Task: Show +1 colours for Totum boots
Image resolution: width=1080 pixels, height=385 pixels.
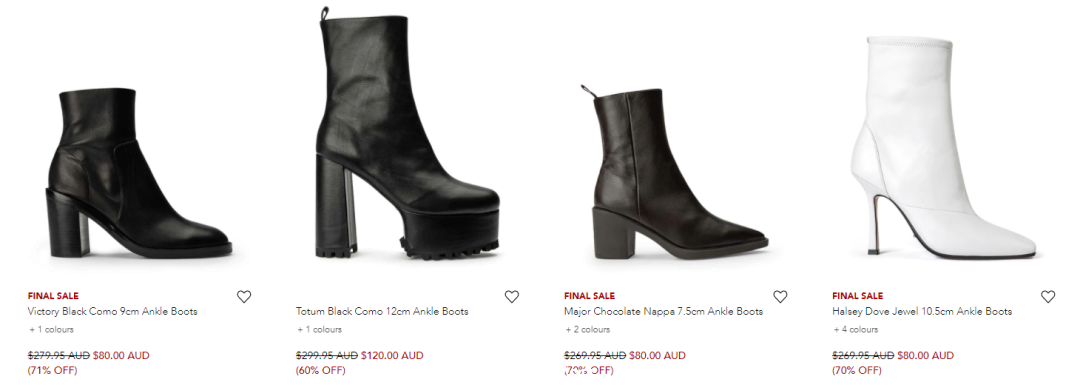Action: tap(320, 330)
